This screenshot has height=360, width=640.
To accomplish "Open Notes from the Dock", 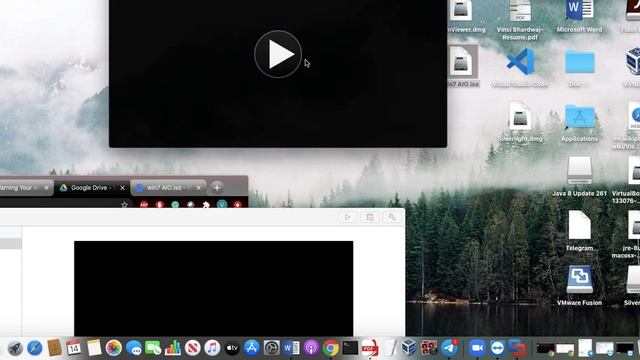I will click(94, 348).
